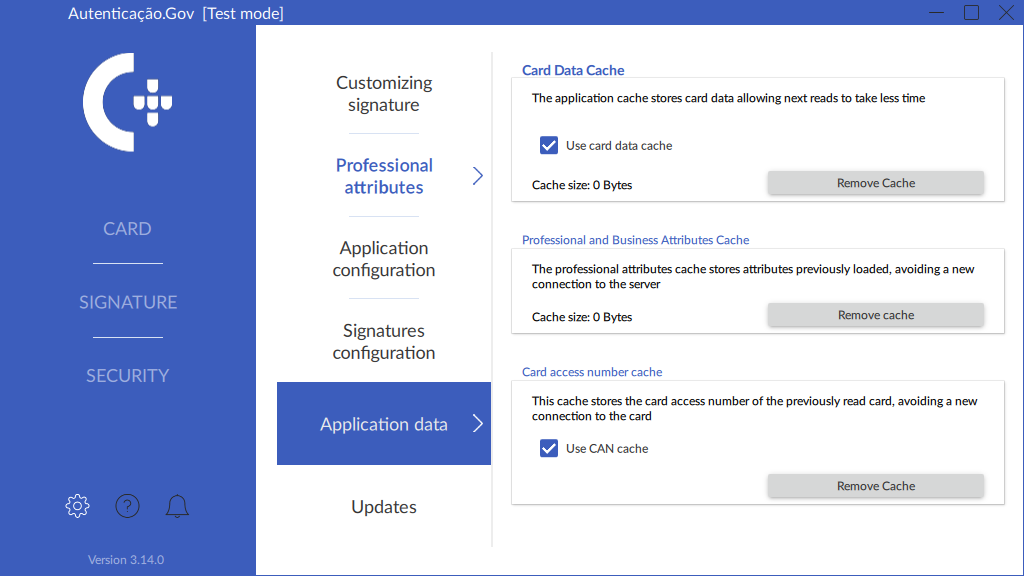Open the CARD menu section
The height and width of the screenshot is (576, 1024).
[x=128, y=229]
